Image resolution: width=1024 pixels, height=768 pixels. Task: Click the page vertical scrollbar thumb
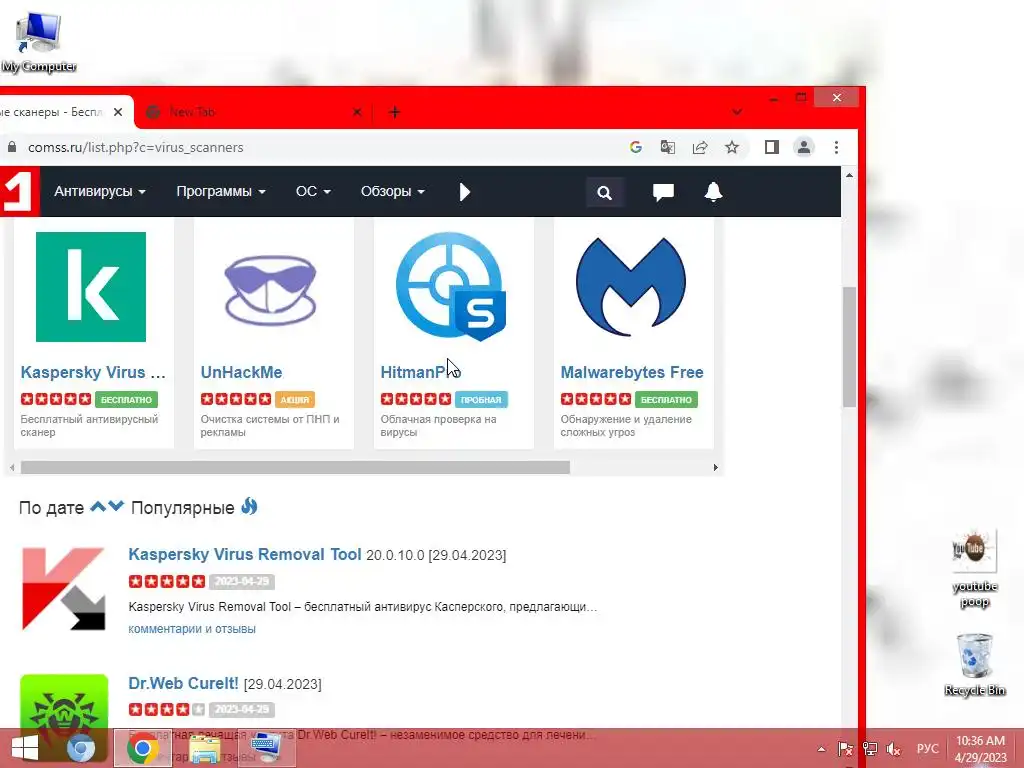tap(849, 347)
